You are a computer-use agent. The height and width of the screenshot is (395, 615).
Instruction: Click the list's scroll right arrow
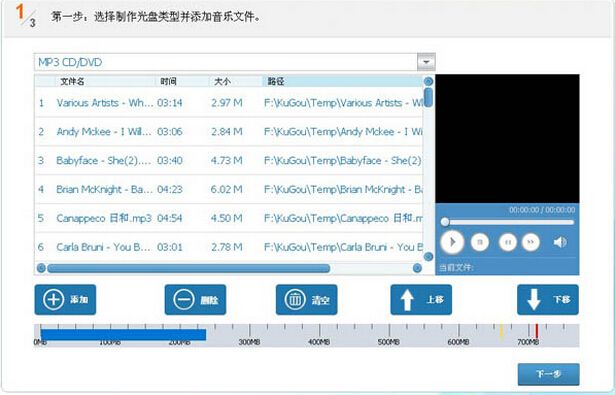pyautogui.click(x=417, y=268)
